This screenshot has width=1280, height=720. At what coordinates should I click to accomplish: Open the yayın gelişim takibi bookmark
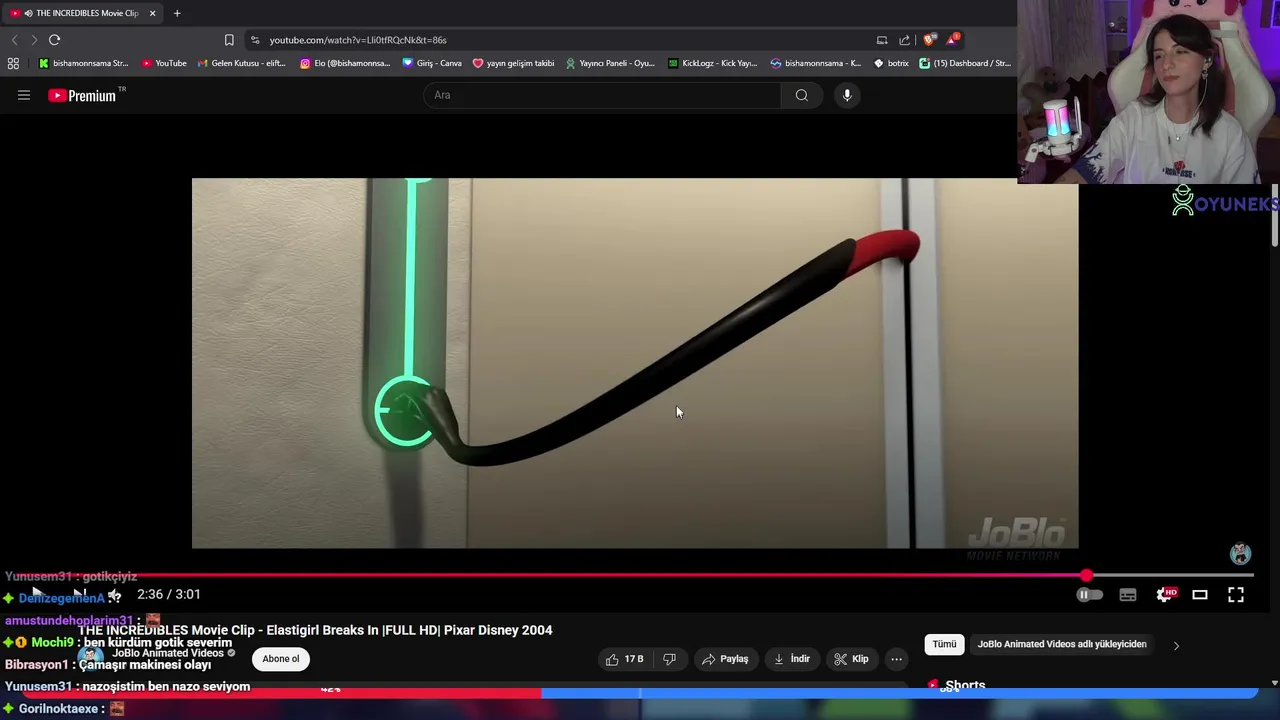click(x=513, y=63)
